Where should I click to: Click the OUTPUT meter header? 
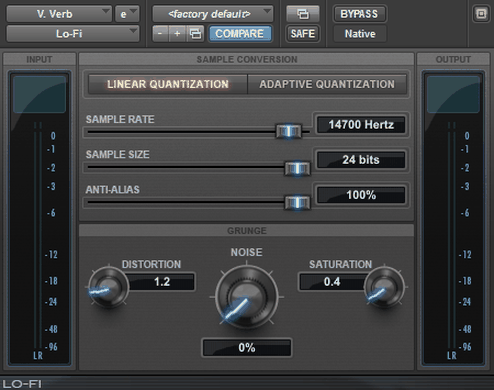click(453, 59)
